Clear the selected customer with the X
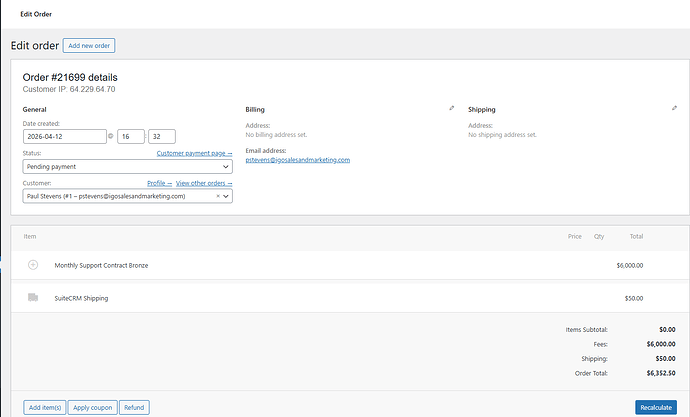 coord(218,196)
